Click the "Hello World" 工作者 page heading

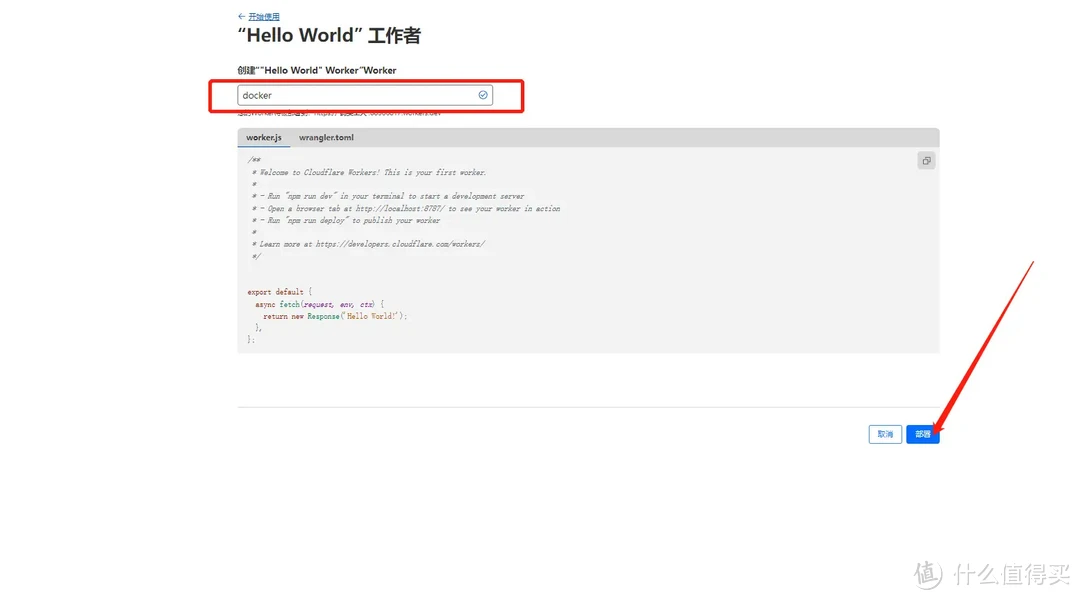(329, 37)
